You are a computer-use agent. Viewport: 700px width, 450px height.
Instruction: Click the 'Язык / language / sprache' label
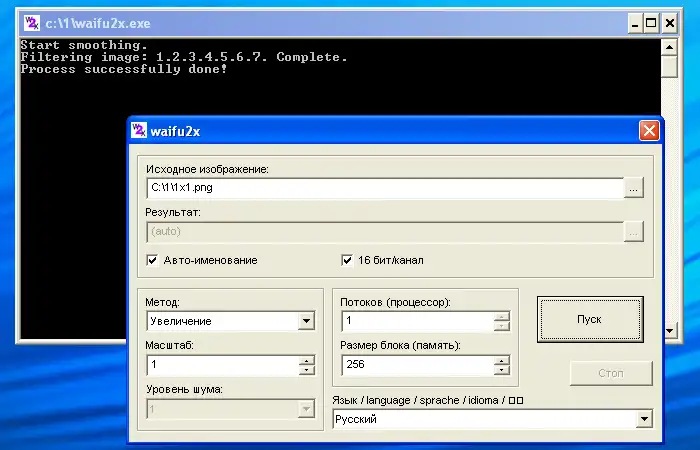tap(427, 400)
